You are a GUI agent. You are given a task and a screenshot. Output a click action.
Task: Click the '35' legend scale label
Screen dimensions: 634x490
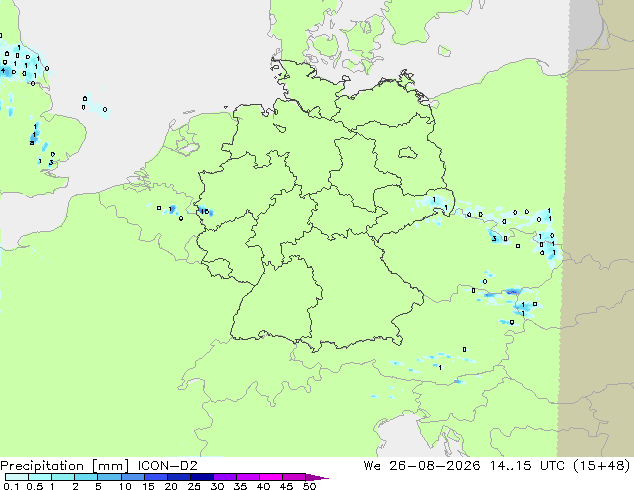(240, 486)
